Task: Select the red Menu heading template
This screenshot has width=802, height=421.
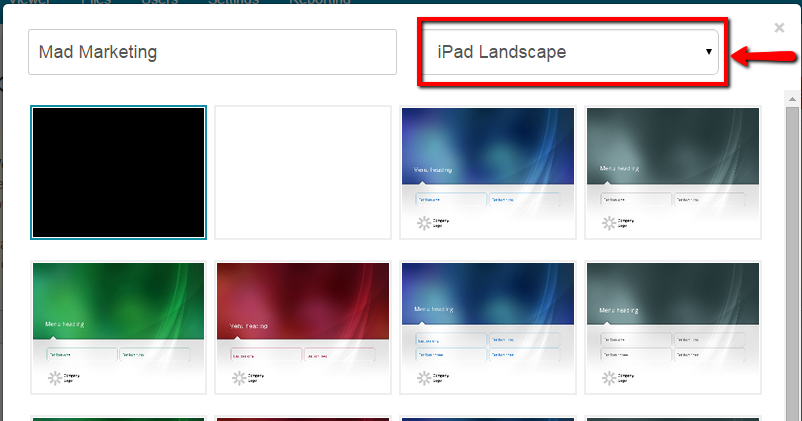Action: 303,328
